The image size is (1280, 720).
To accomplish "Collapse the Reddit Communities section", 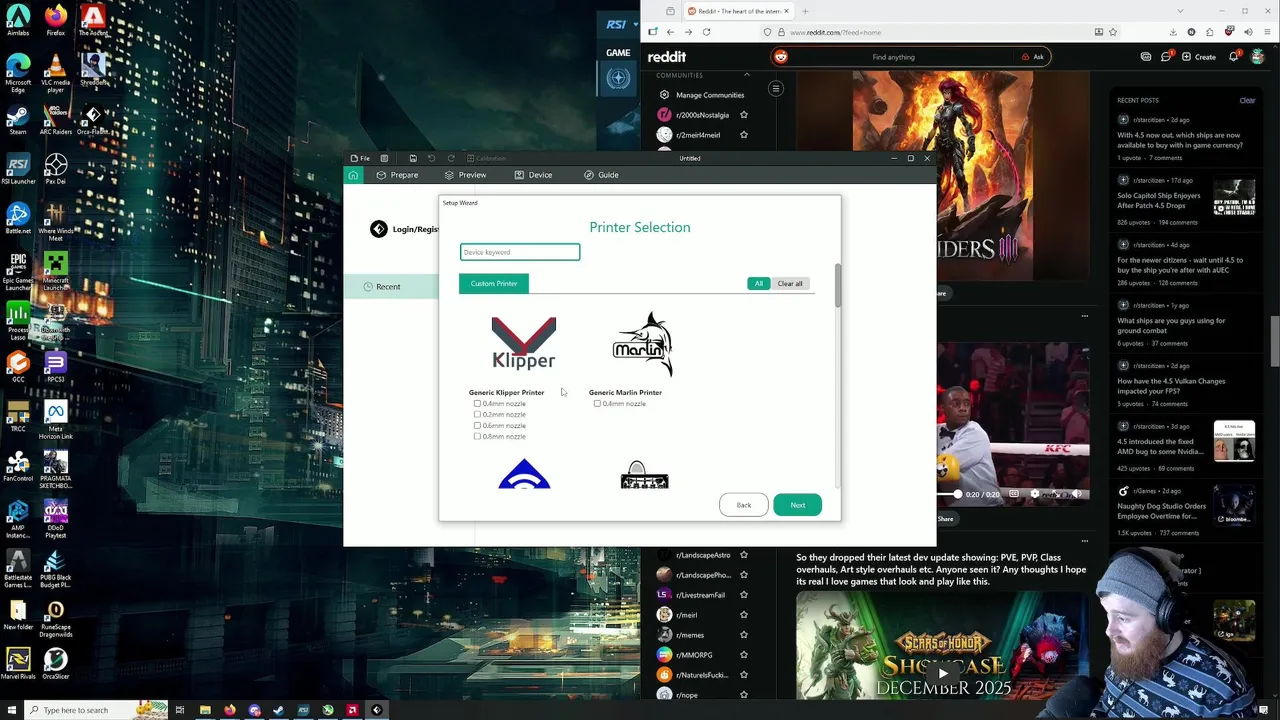I will click(746, 75).
